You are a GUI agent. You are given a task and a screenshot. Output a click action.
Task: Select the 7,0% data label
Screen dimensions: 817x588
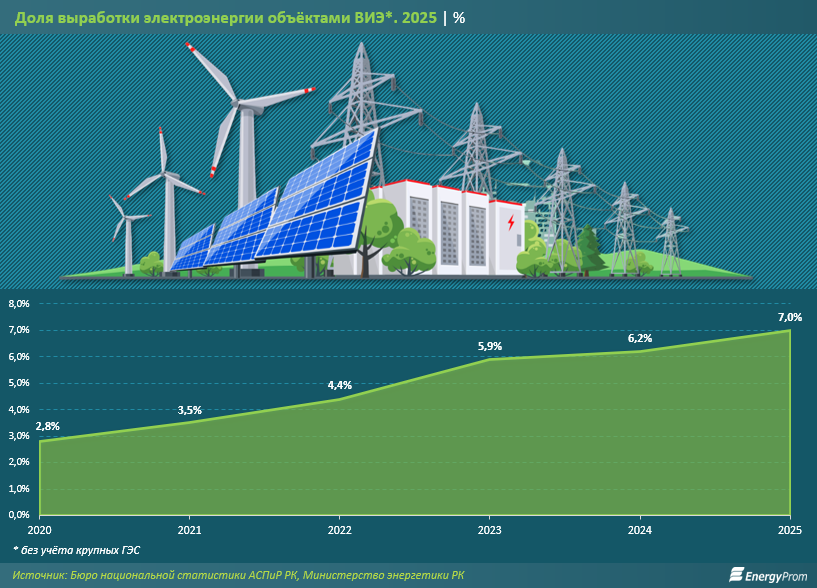tap(788, 317)
